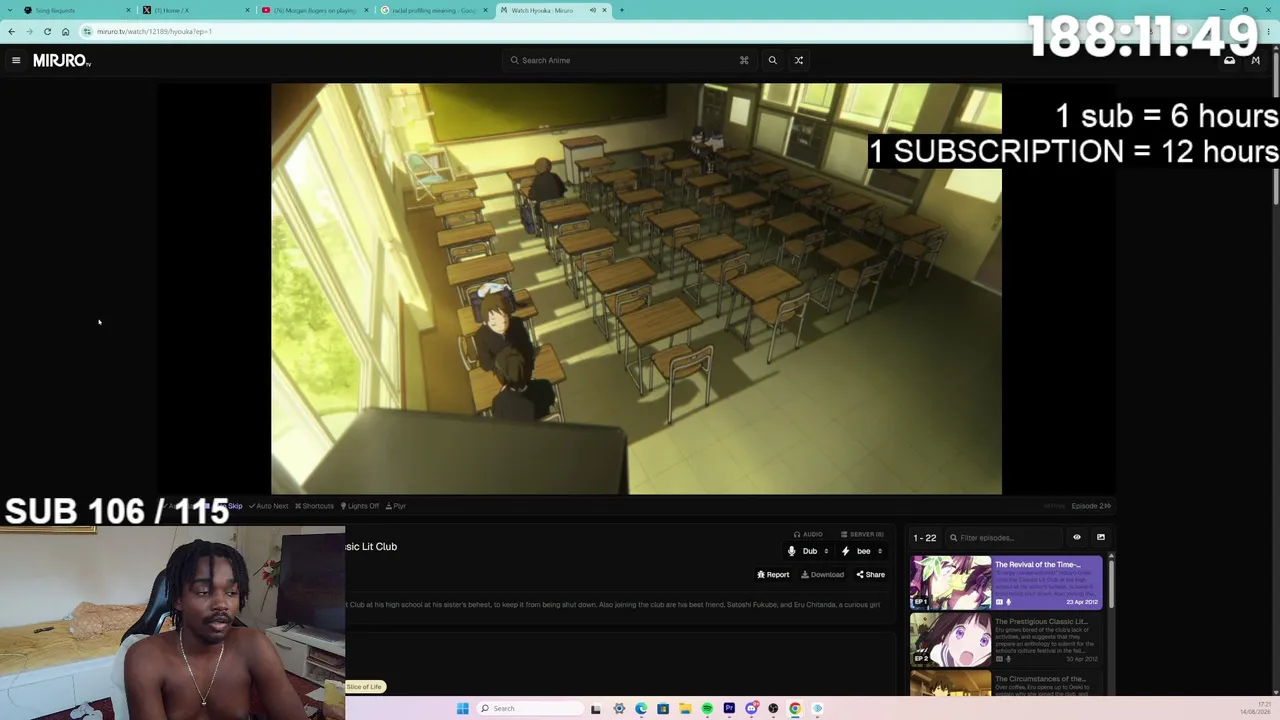Open OBS Studio from the taskbar

[773, 709]
